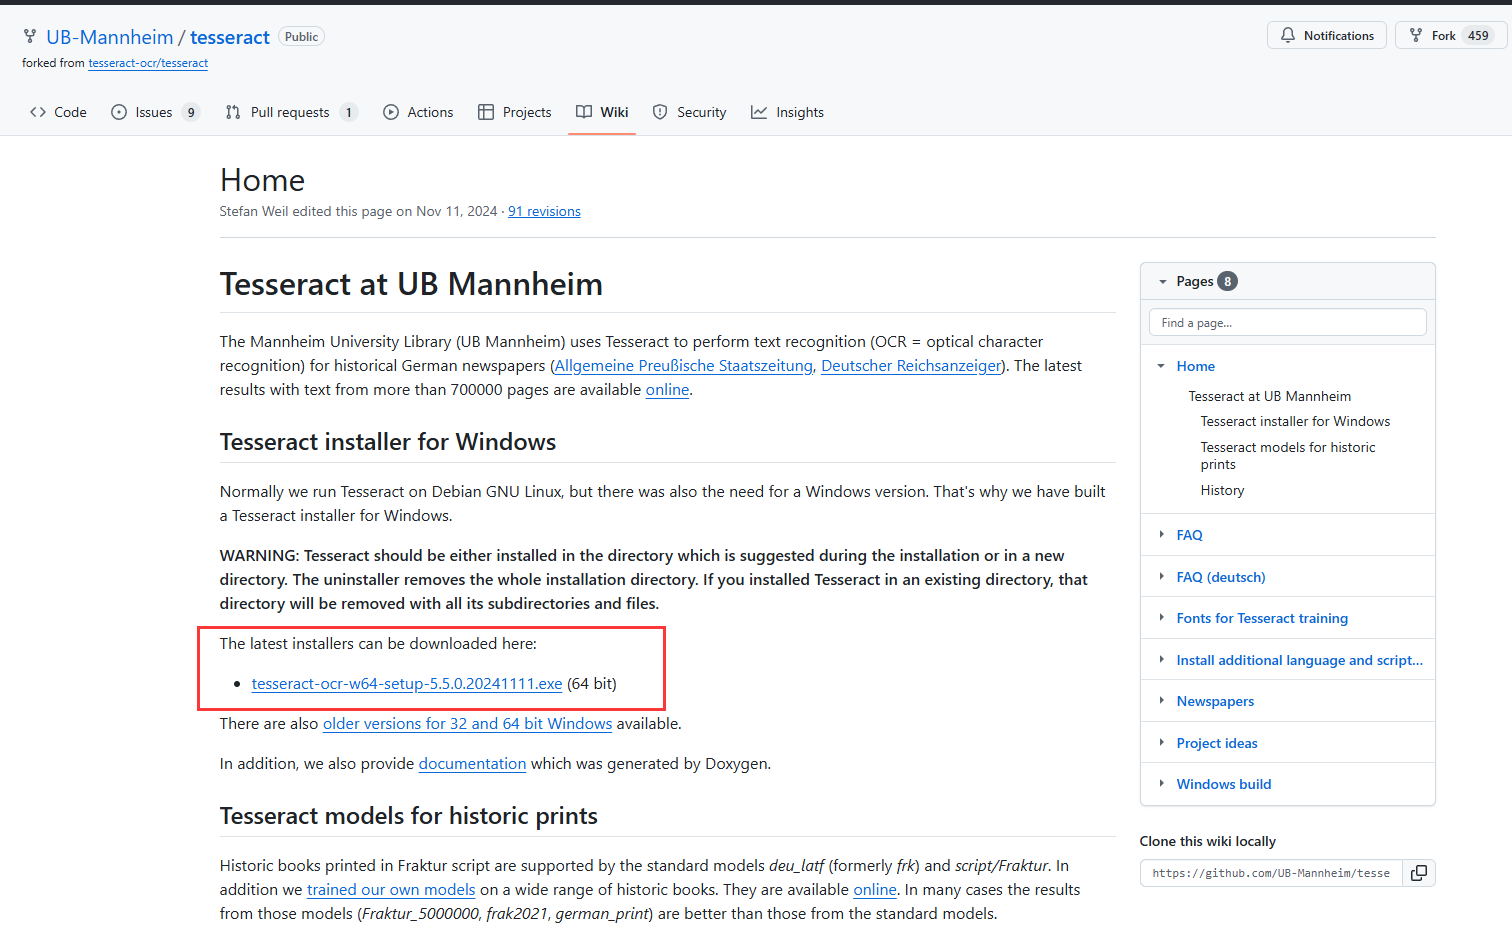Click the repository fork icon beside UB-Mannheim
Image resolution: width=1512 pixels, height=952 pixels.
(x=30, y=37)
